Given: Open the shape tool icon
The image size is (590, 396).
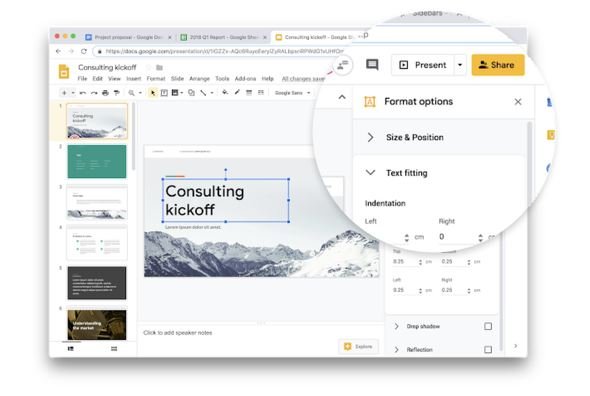Looking at the screenshot, I should pyautogui.click(x=192, y=93).
